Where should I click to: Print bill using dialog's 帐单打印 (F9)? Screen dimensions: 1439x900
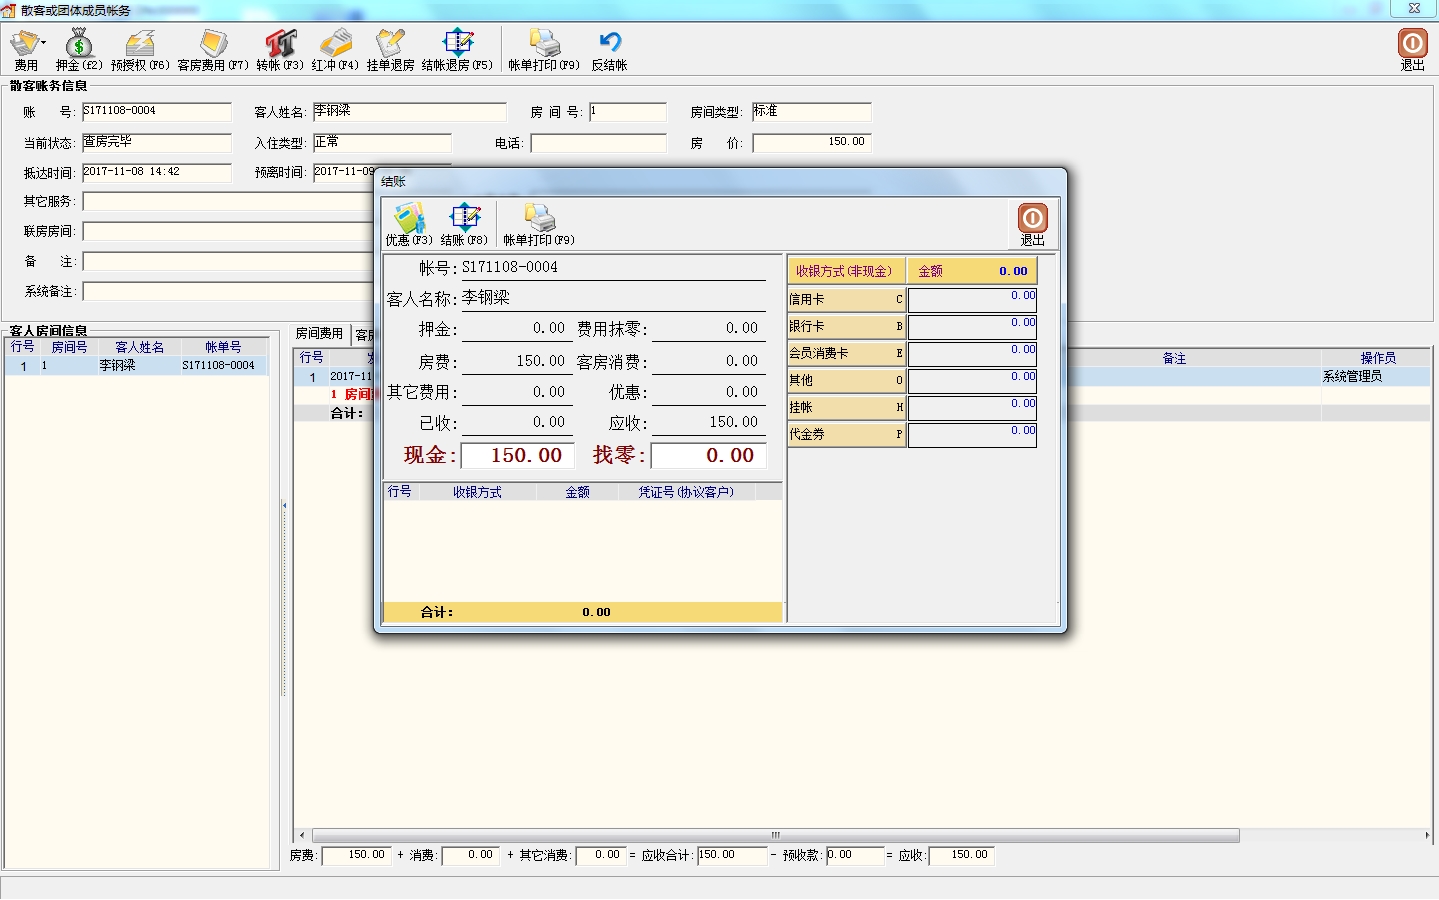[539, 223]
